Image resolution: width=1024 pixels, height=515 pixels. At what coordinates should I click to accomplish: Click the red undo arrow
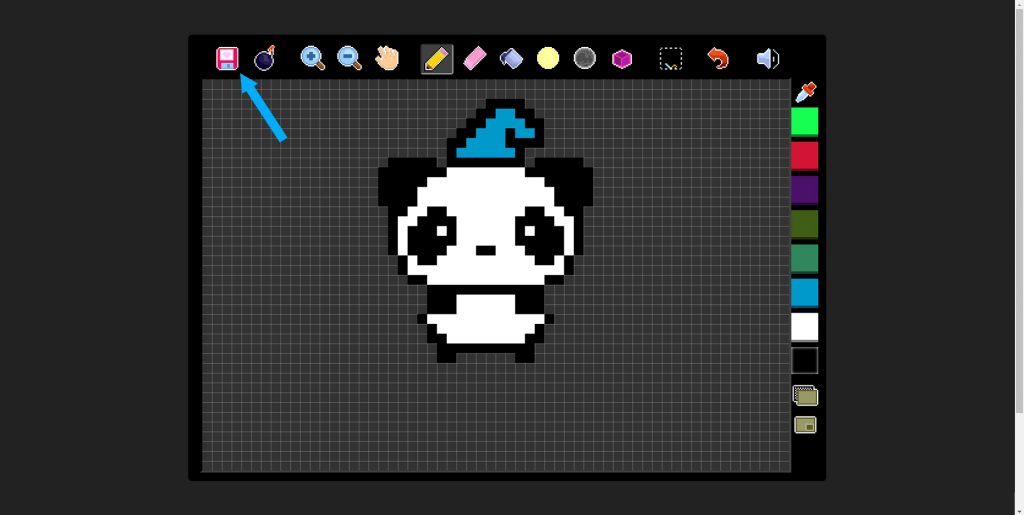coord(718,58)
